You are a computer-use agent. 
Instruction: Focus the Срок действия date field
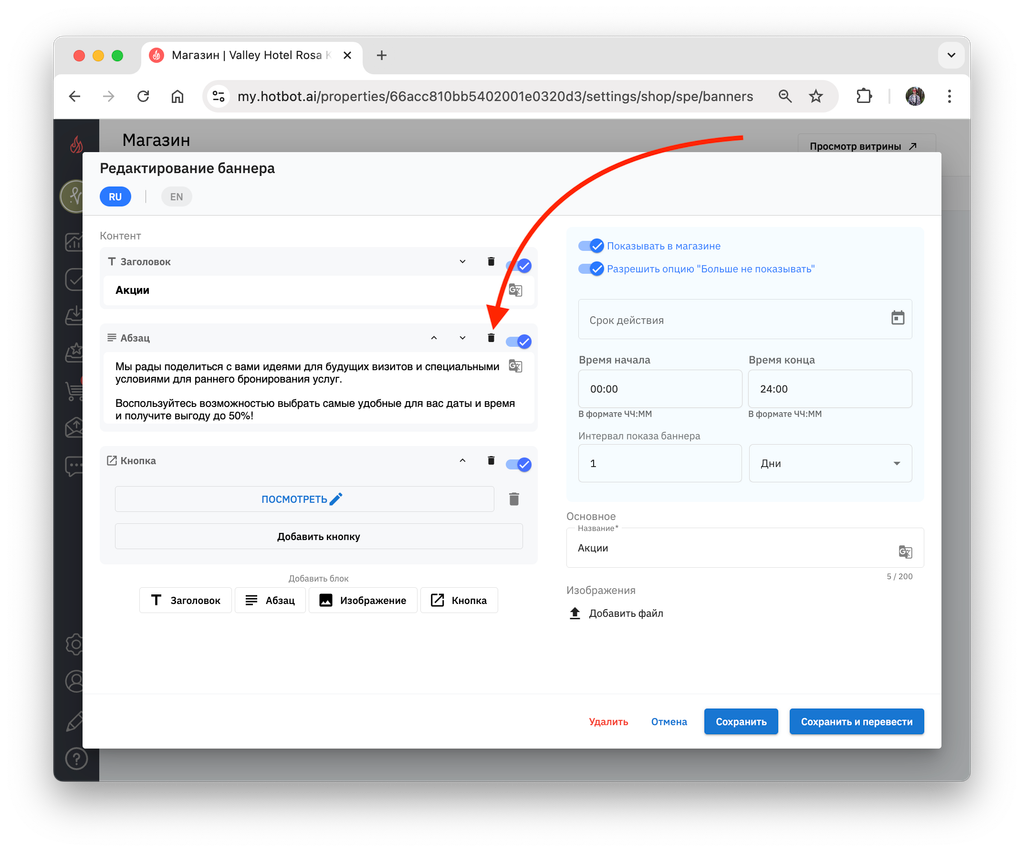(744, 319)
